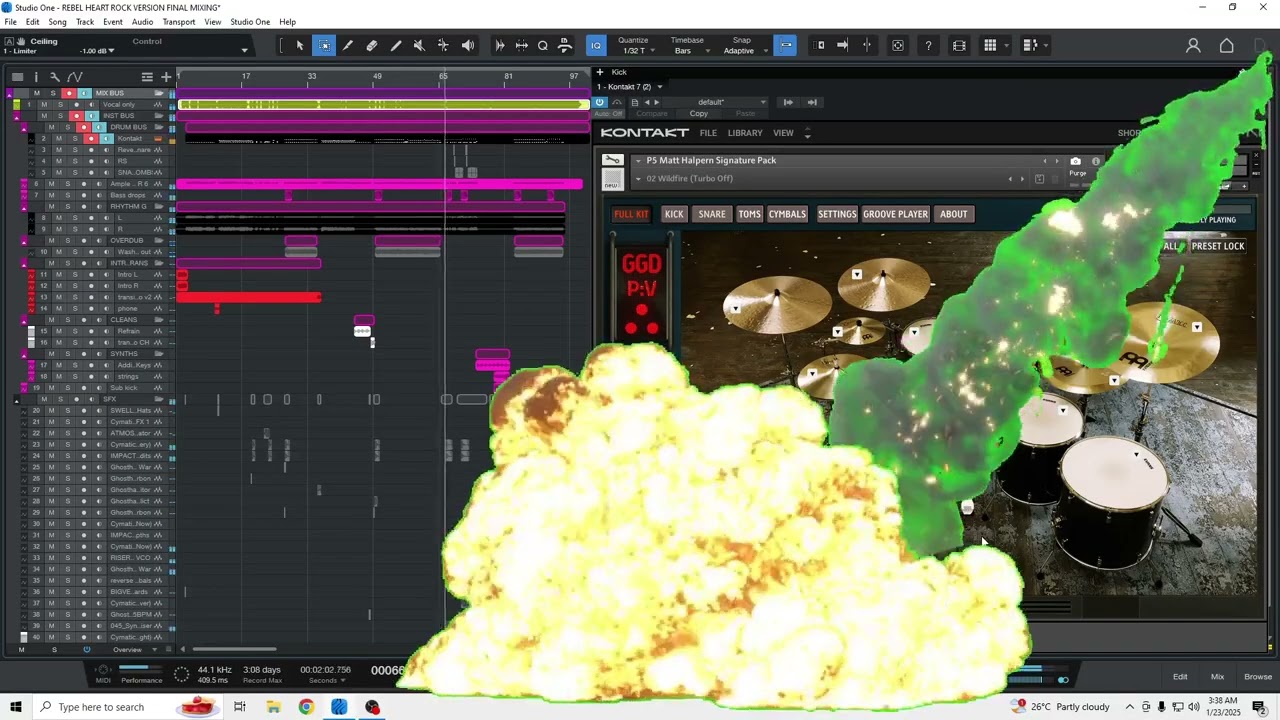Collapse the DRUM BUS folder
The image size is (1280, 720).
click(25, 127)
